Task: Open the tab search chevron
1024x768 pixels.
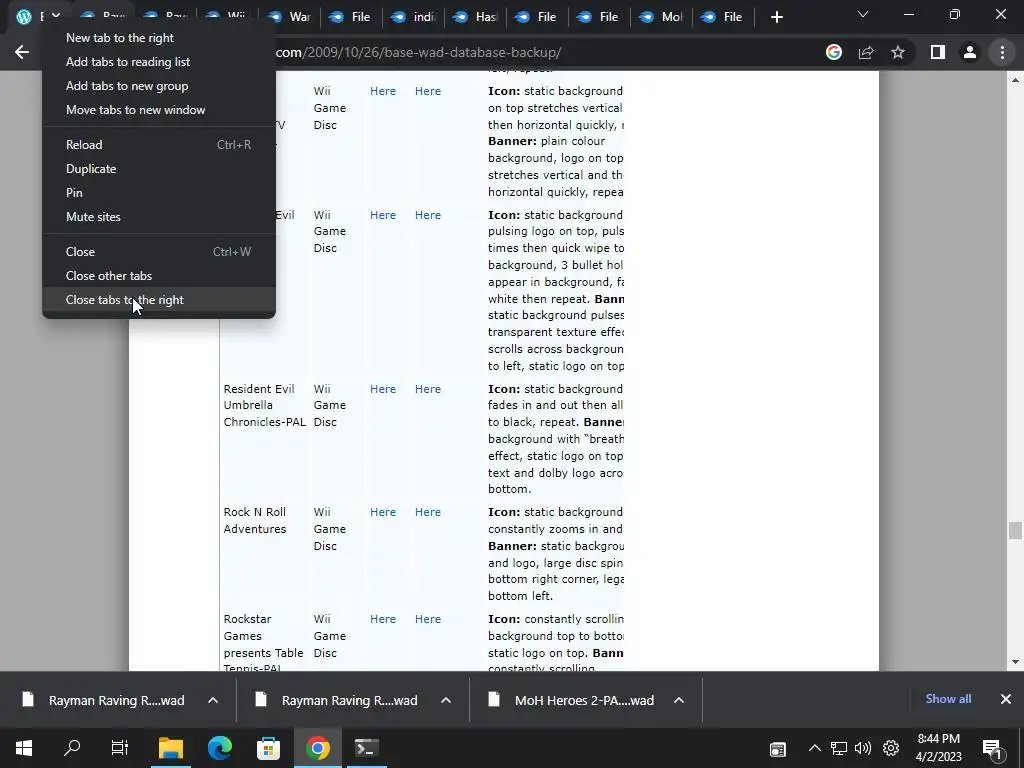Action: (x=863, y=14)
